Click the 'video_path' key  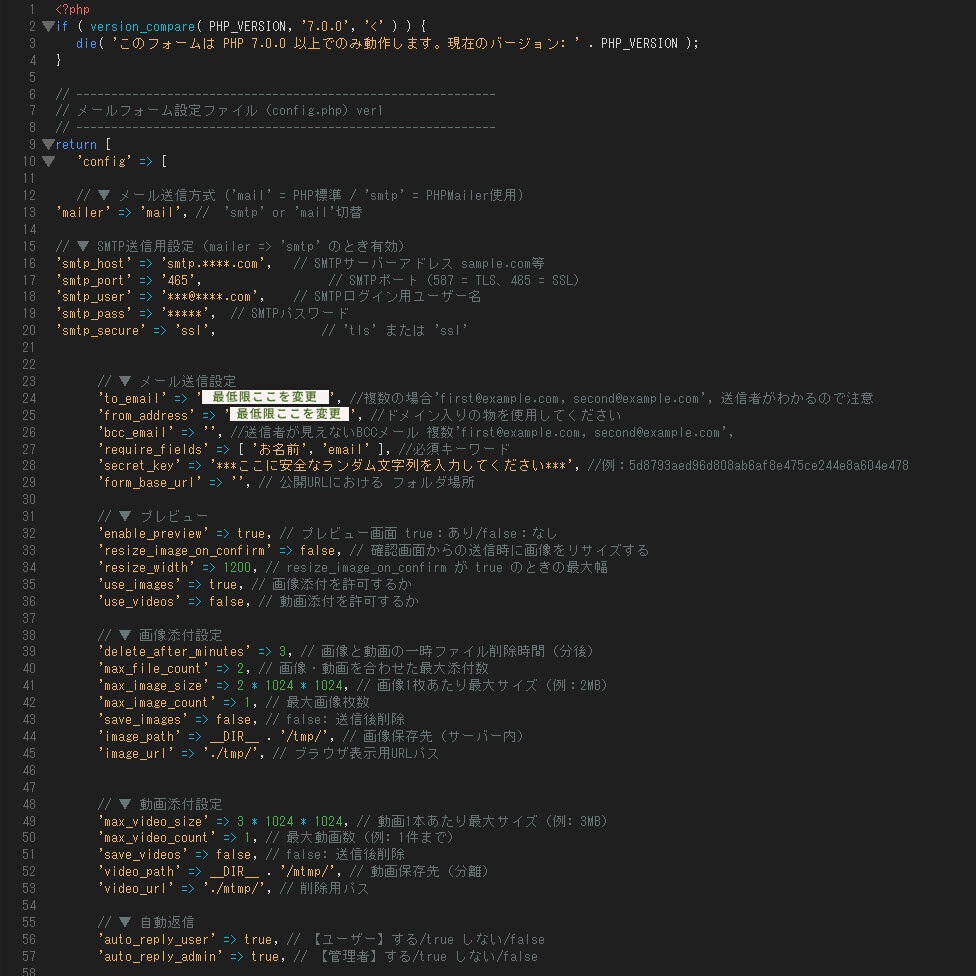(139, 871)
